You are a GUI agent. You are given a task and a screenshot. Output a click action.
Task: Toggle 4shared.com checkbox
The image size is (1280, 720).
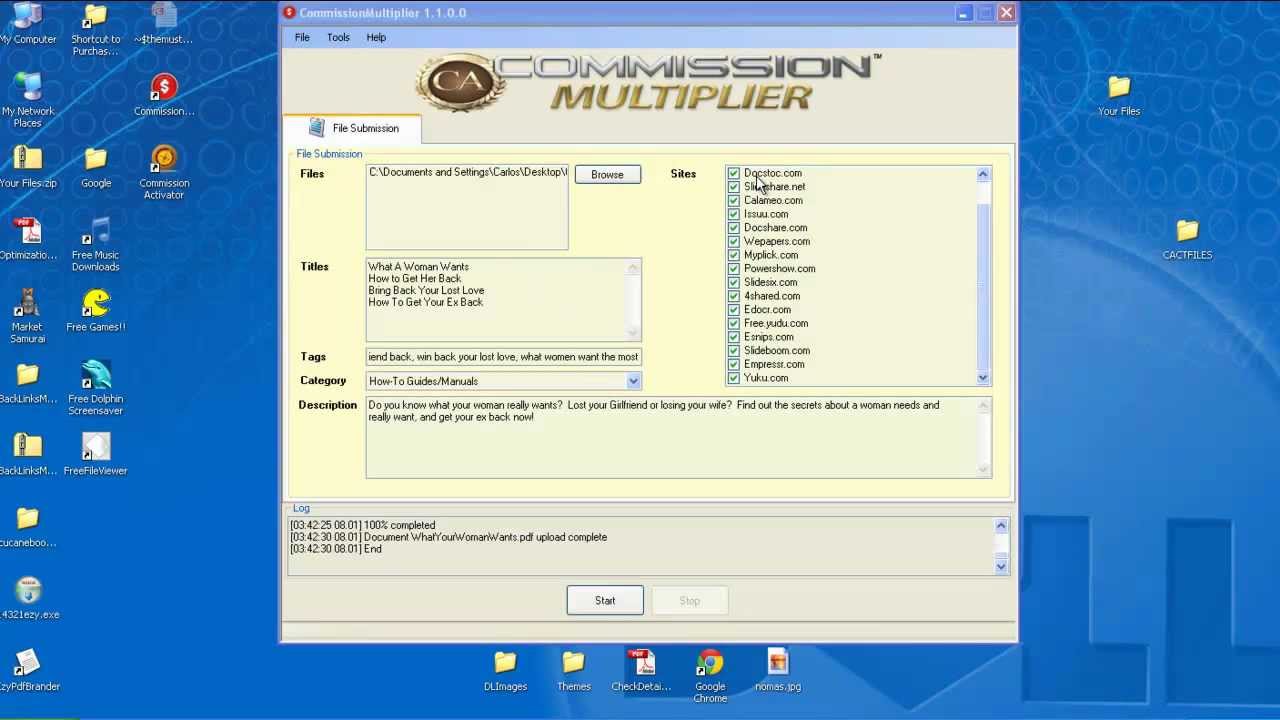(x=734, y=296)
